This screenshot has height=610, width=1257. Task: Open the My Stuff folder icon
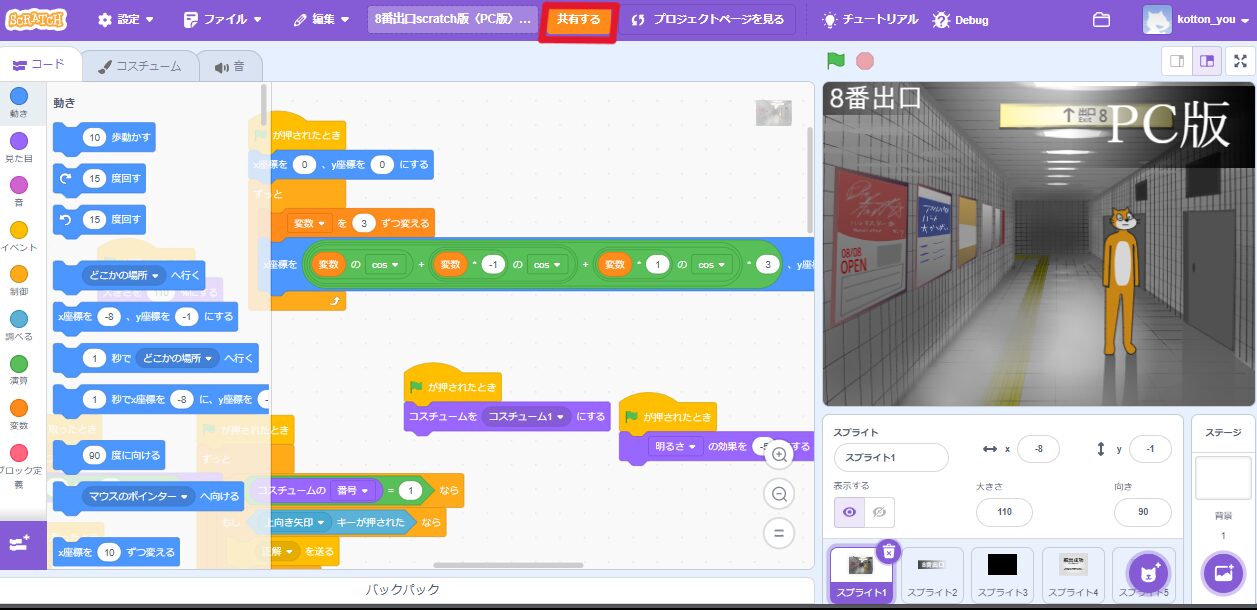coord(1101,20)
